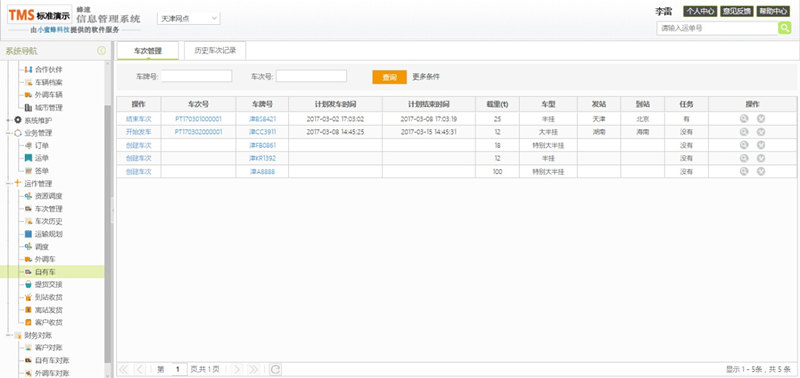
Task: Click the 开始发车 link in the second row
Action: coord(138,132)
